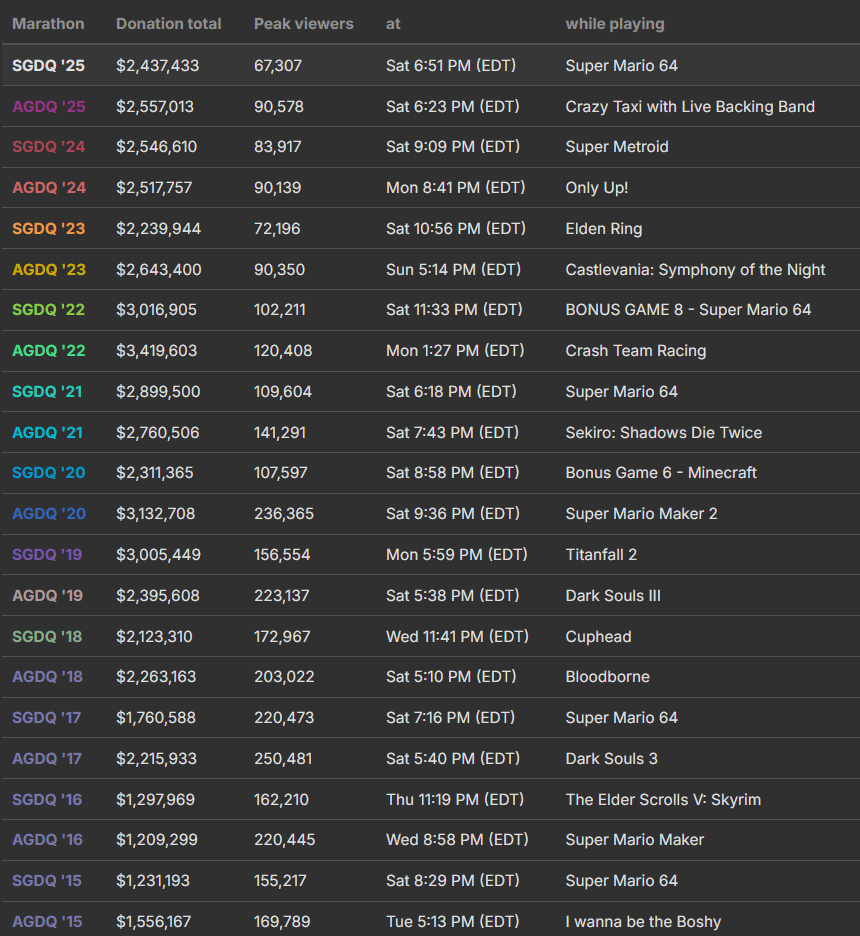Select the 'Elden Ring' game cell
Viewport: 860px width, 936px height.
tap(604, 229)
